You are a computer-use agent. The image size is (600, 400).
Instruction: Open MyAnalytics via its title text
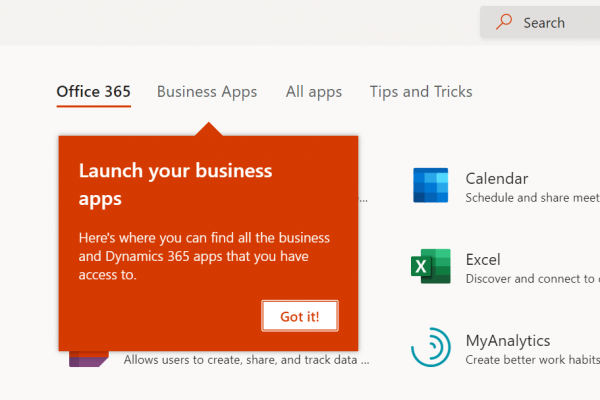(x=508, y=341)
